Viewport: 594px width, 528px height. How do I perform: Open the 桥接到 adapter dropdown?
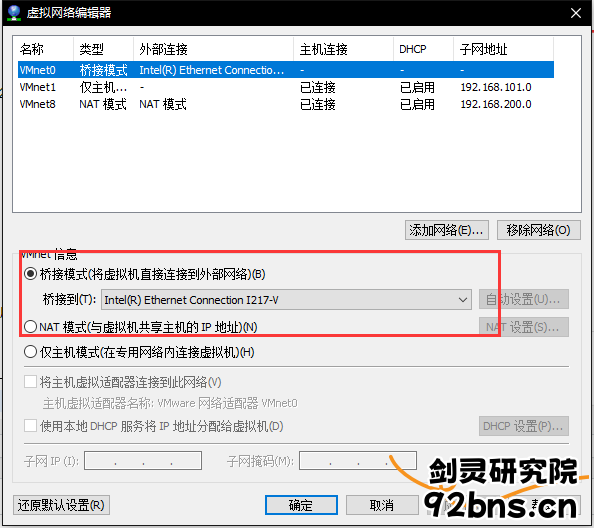[x=286, y=300]
